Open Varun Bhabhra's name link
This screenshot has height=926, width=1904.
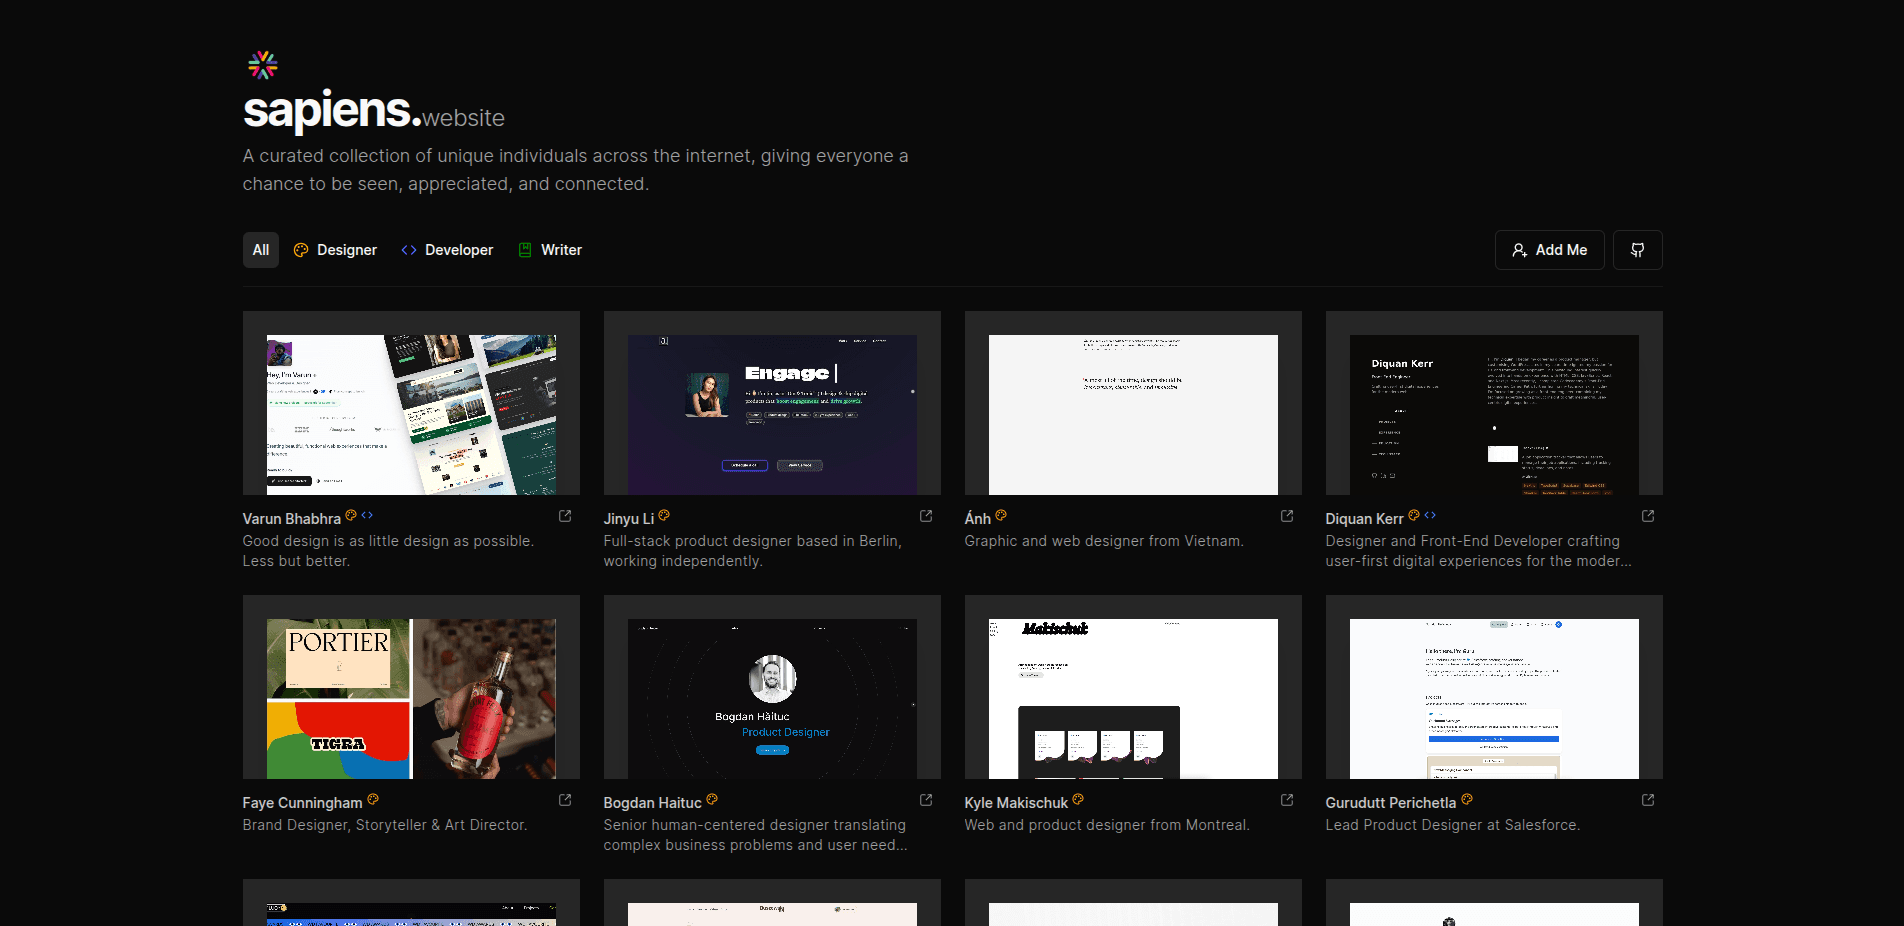(x=292, y=519)
